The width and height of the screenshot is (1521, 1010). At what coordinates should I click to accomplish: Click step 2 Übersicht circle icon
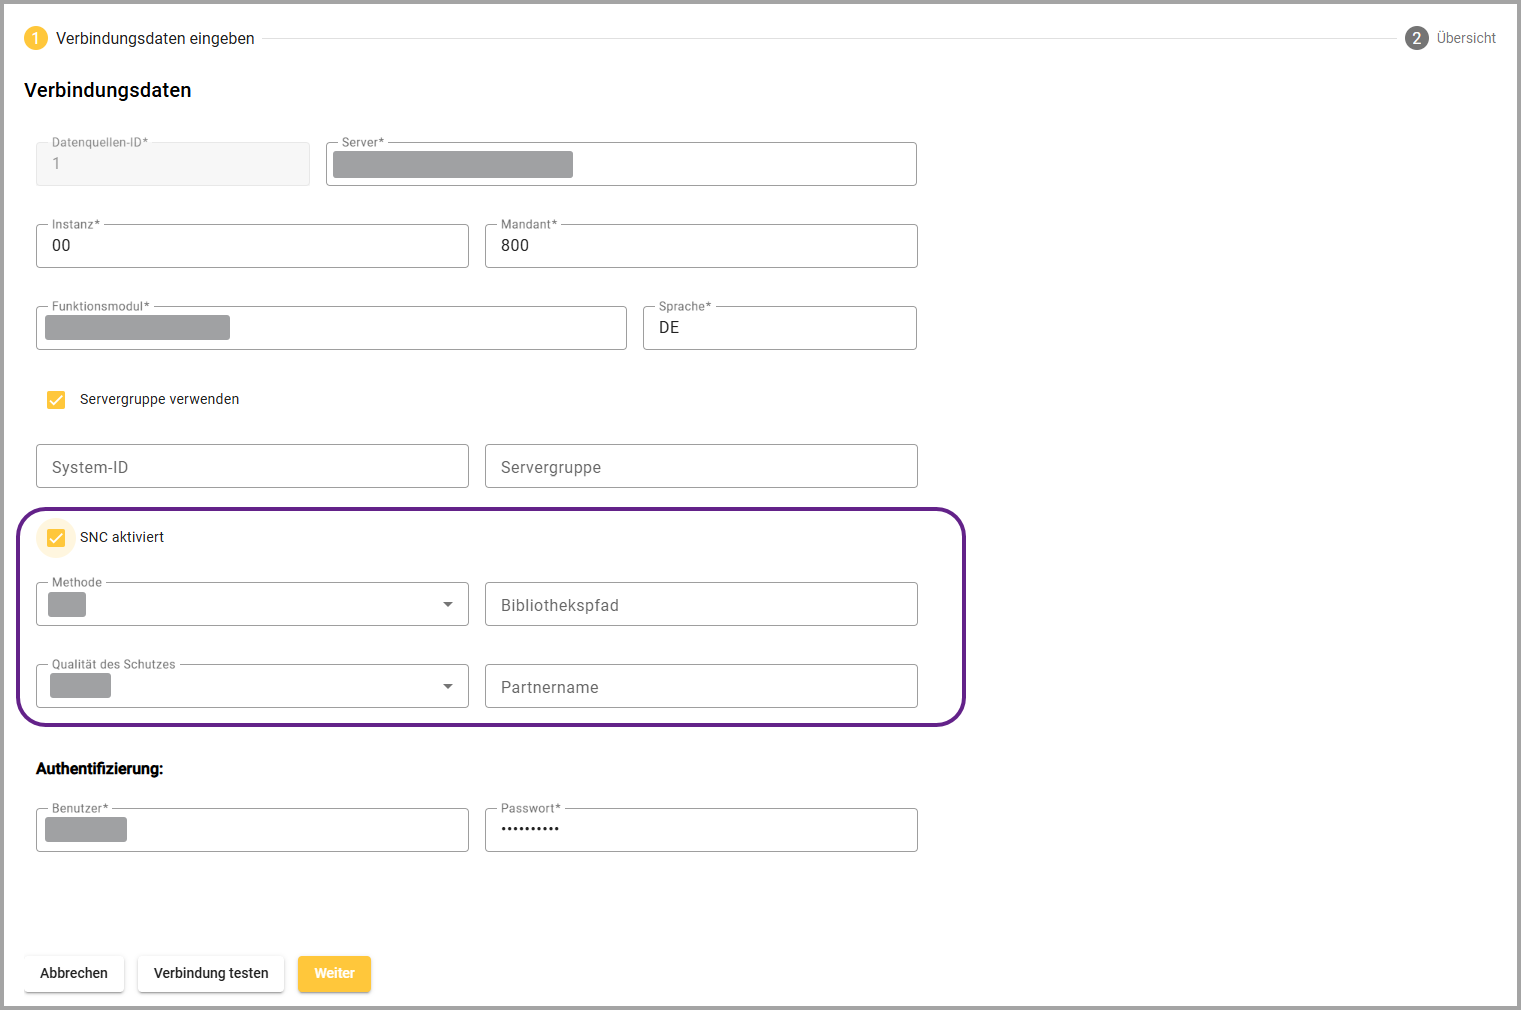pos(1416,38)
